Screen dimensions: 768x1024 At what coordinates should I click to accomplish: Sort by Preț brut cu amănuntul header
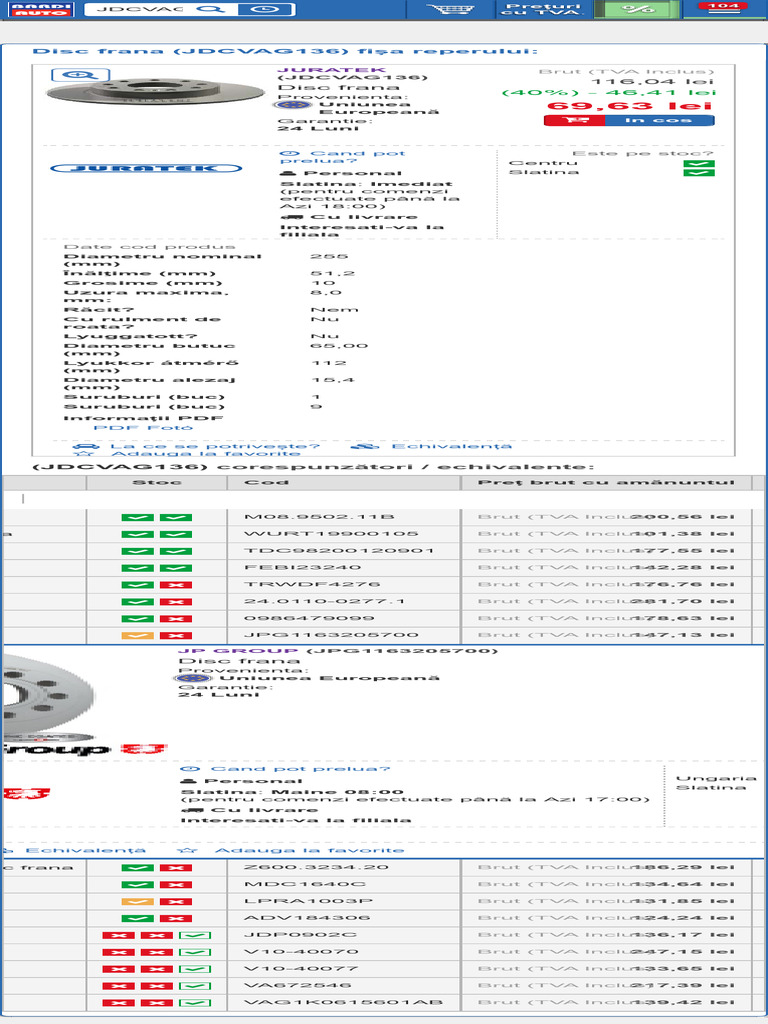click(x=606, y=483)
